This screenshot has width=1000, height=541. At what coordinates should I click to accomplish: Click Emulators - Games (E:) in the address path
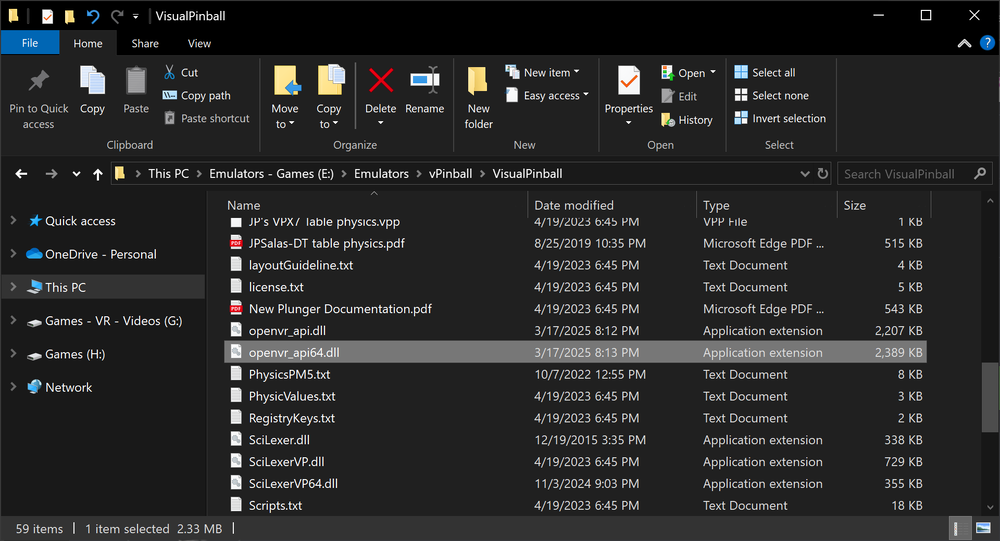pos(271,174)
